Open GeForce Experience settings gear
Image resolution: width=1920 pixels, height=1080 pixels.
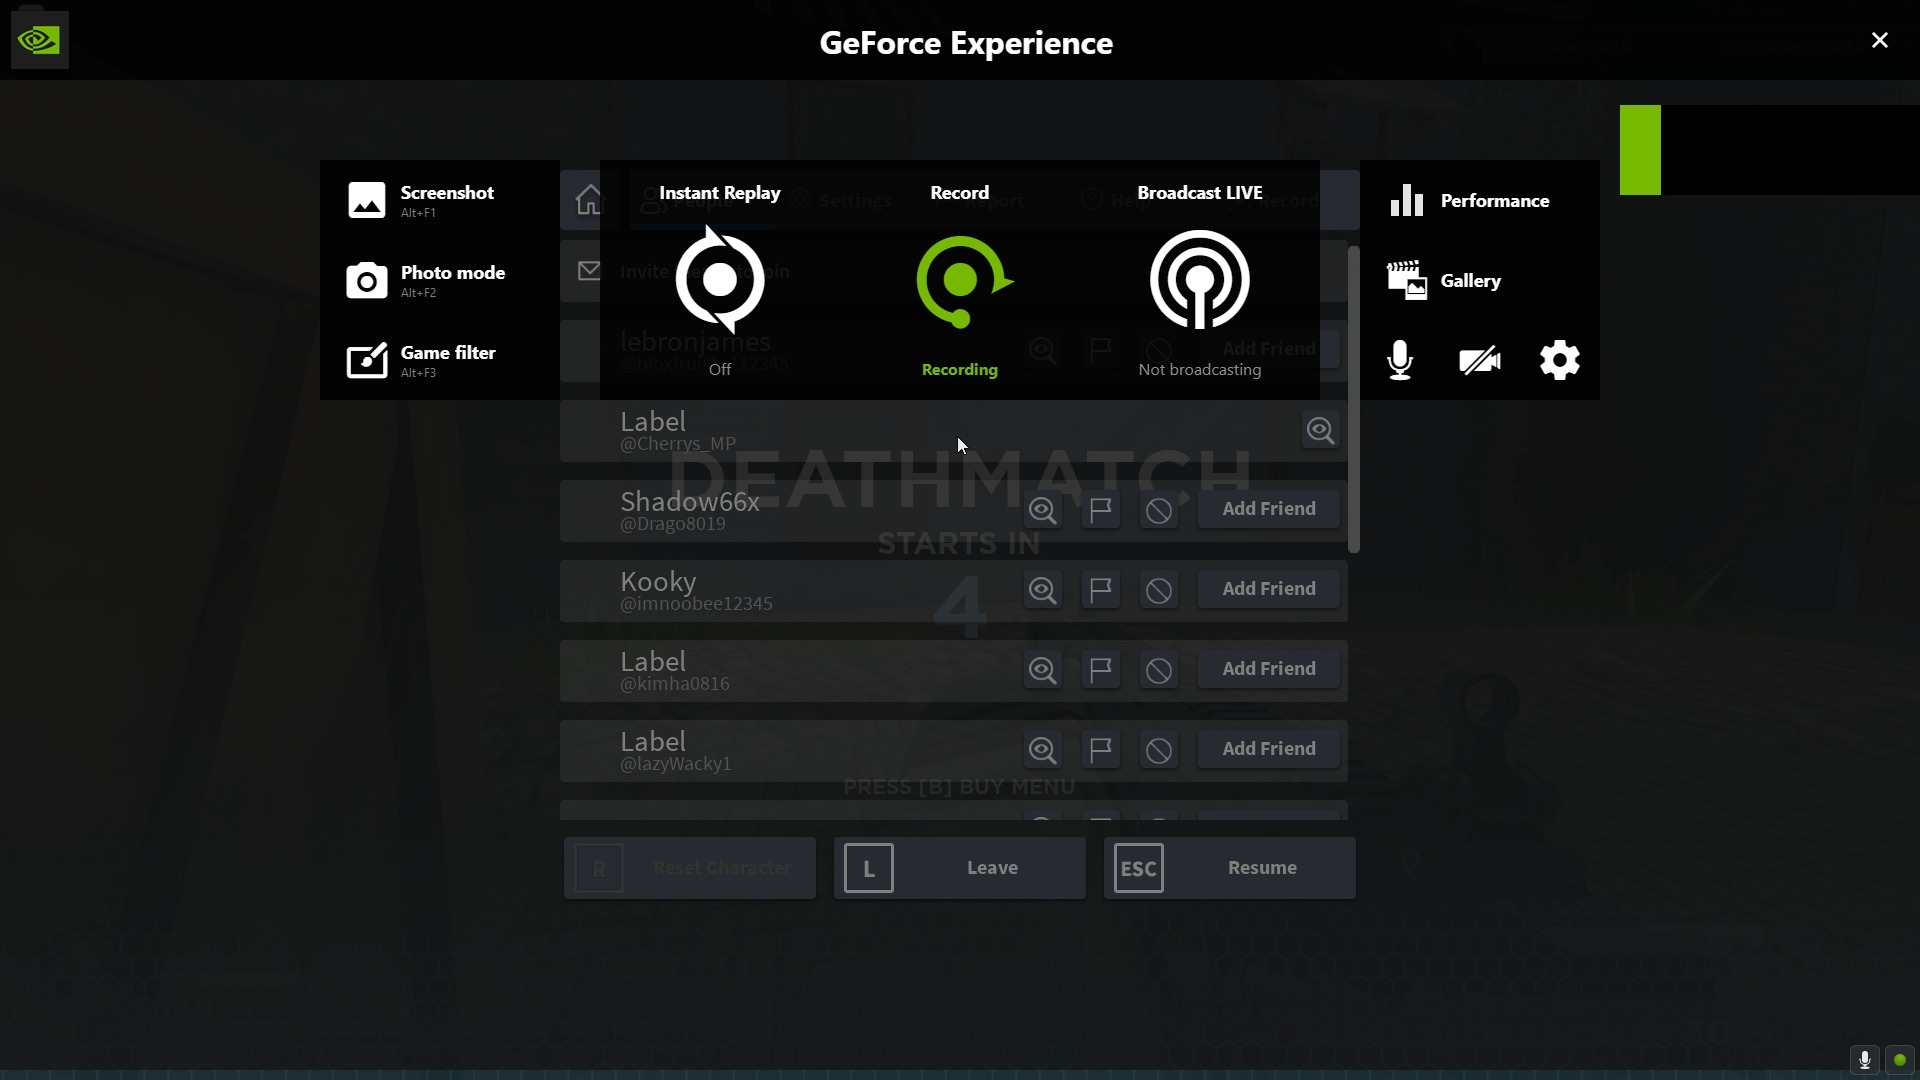1560,360
